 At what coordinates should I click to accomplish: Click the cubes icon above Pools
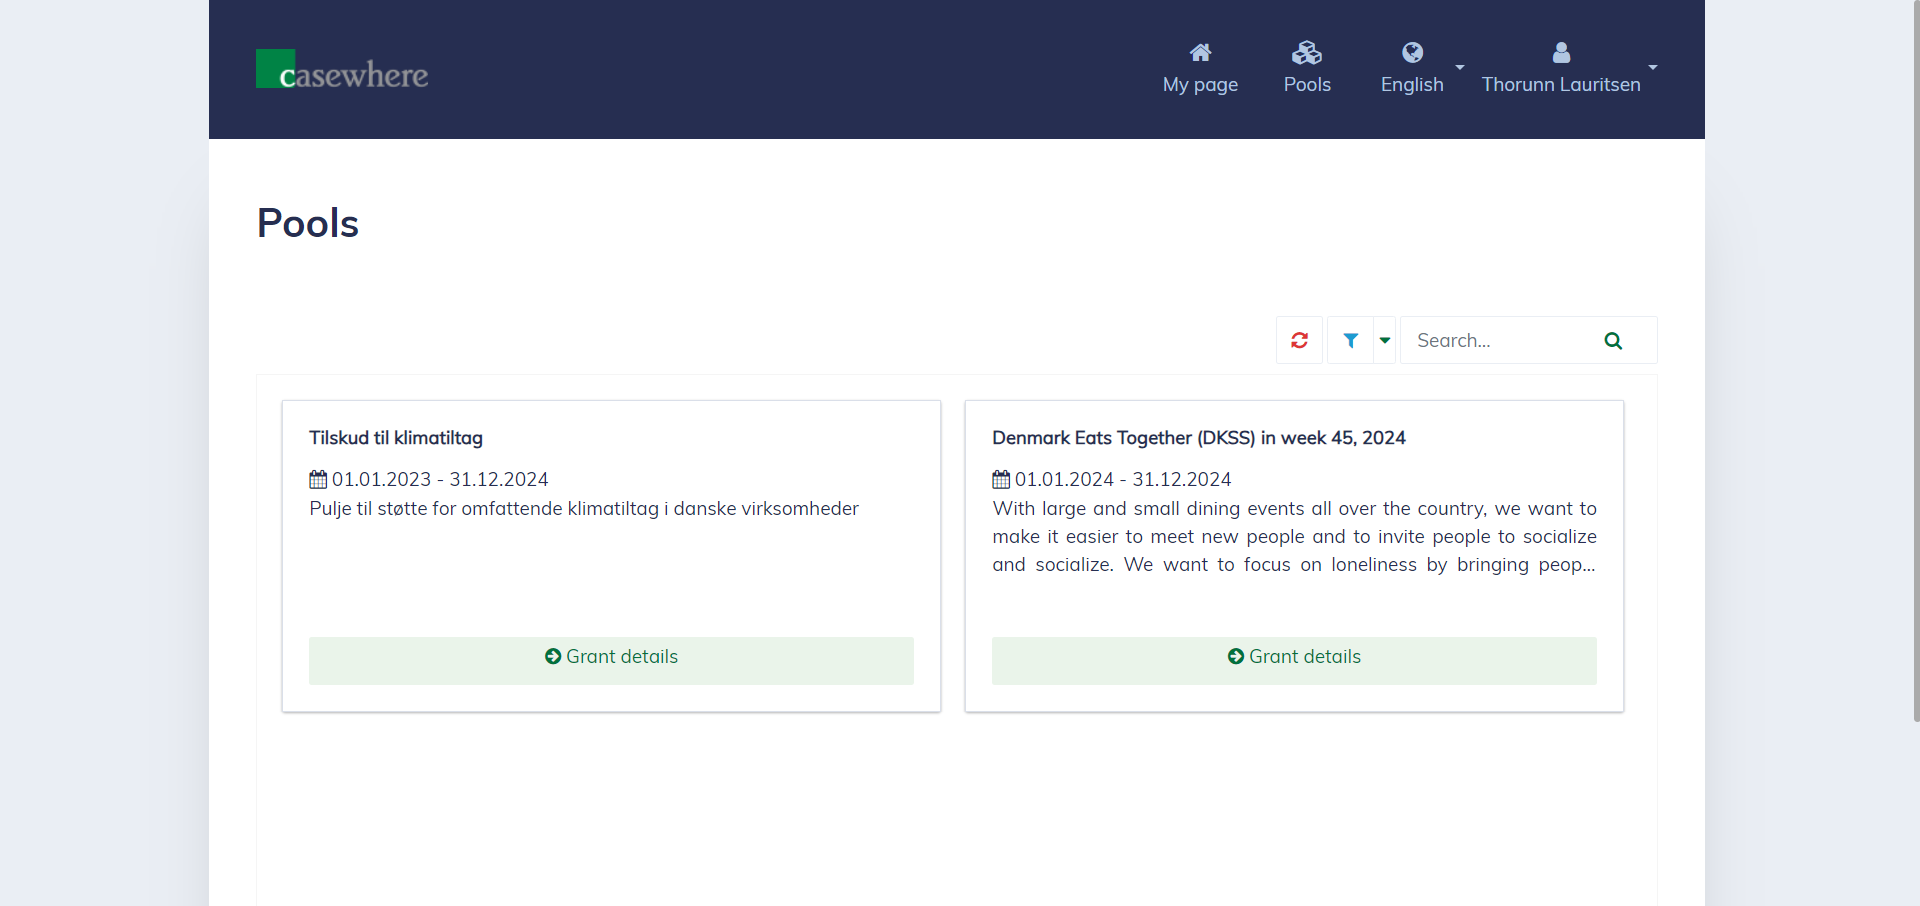click(x=1306, y=52)
